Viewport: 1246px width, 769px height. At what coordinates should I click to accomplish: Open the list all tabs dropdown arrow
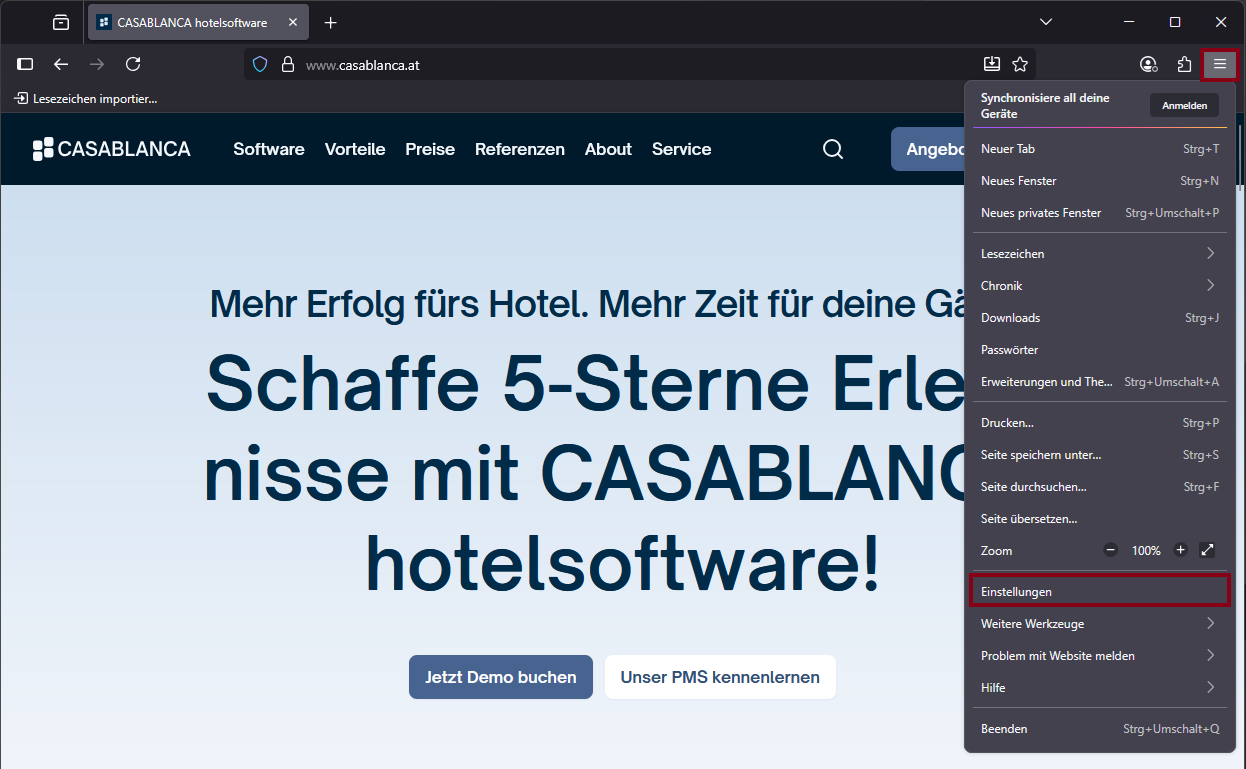pos(1046,22)
